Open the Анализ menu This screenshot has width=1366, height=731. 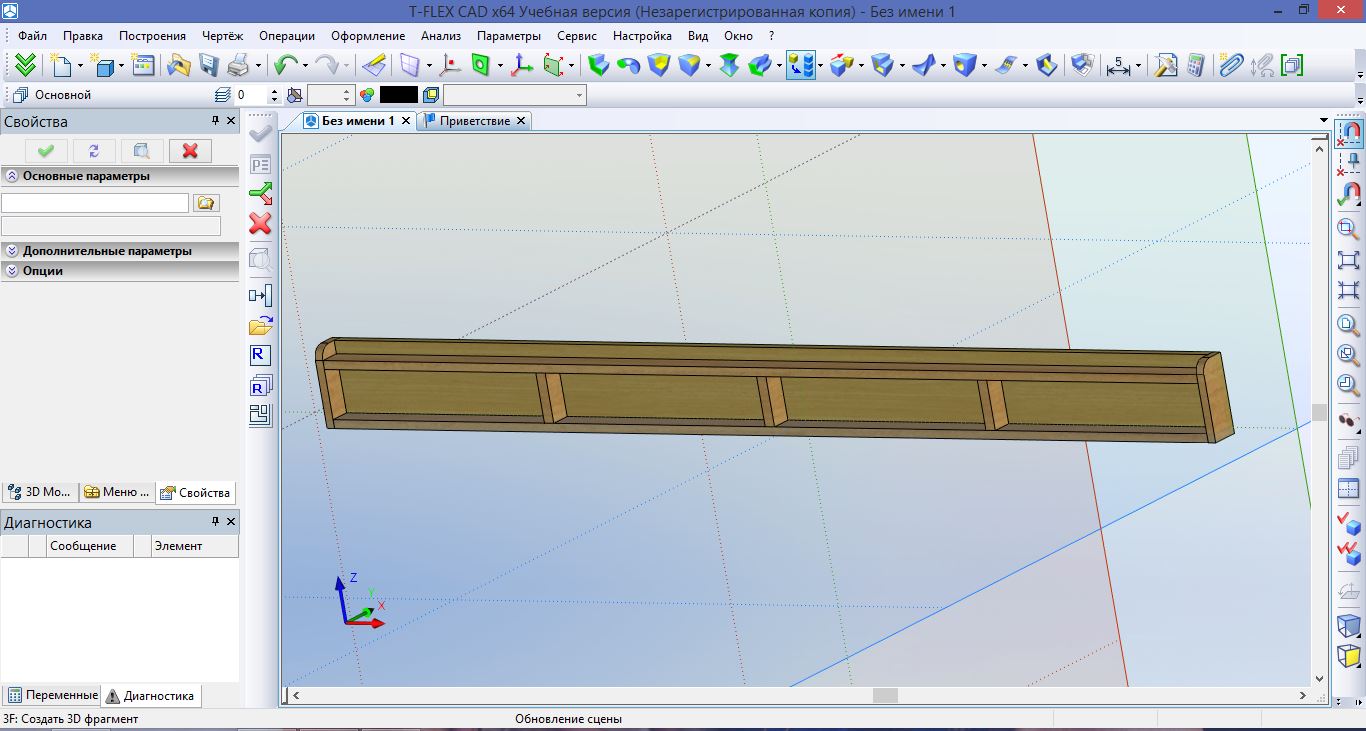[x=441, y=35]
